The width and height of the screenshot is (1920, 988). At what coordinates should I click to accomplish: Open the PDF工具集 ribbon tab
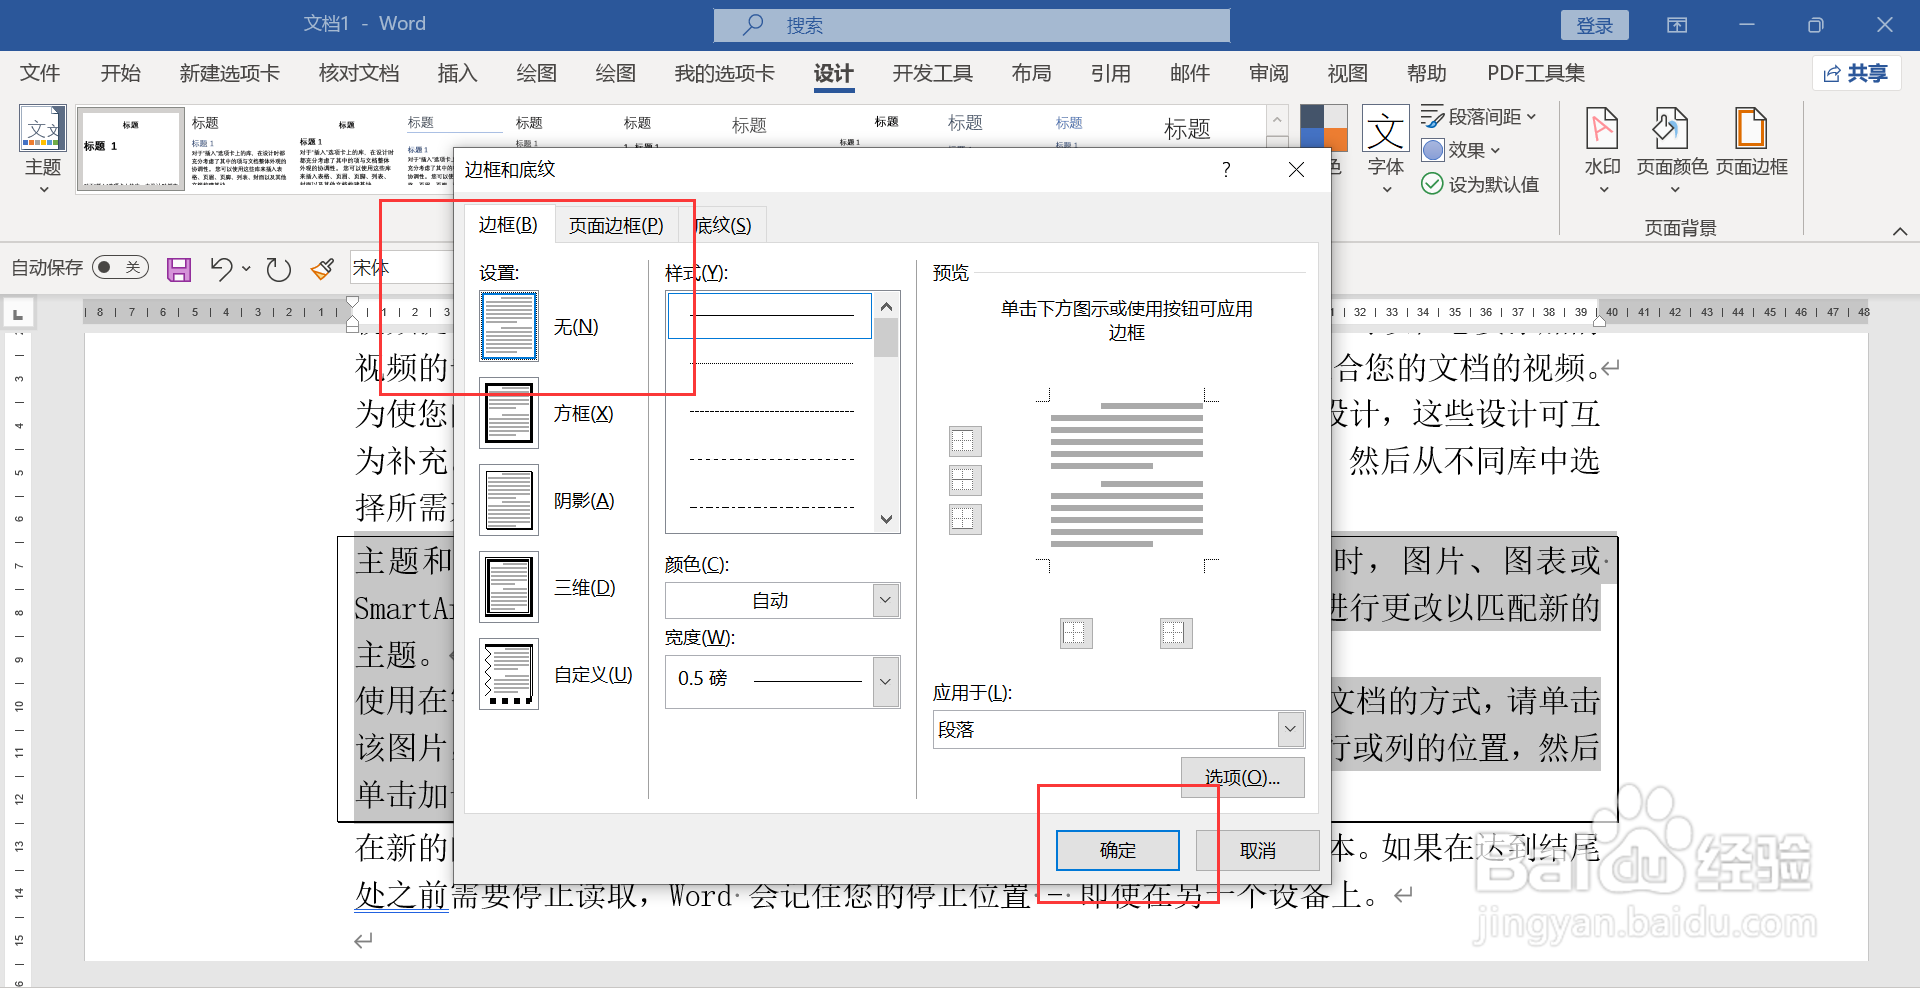[x=1535, y=73]
